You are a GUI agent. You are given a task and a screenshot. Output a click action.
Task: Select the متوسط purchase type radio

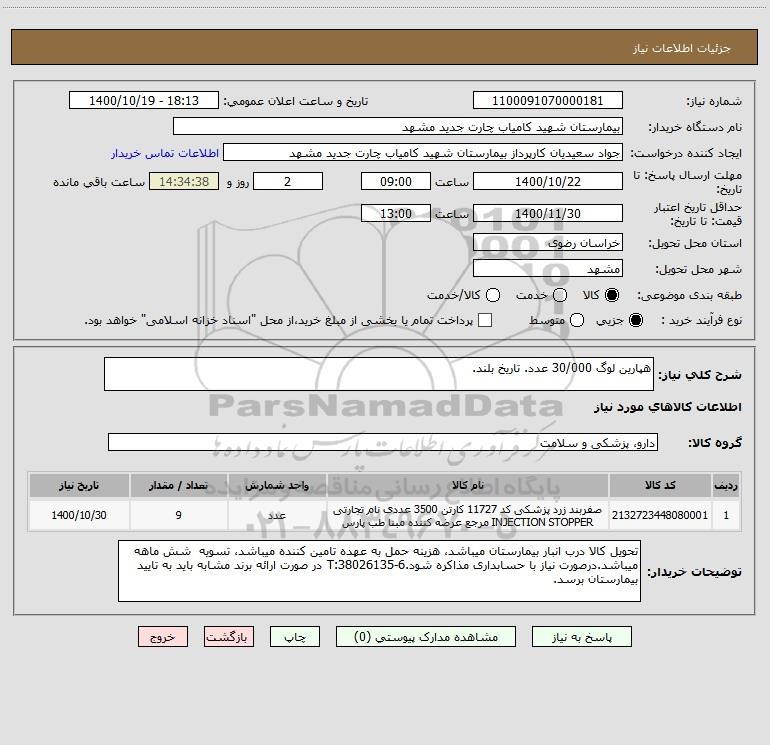(577, 320)
